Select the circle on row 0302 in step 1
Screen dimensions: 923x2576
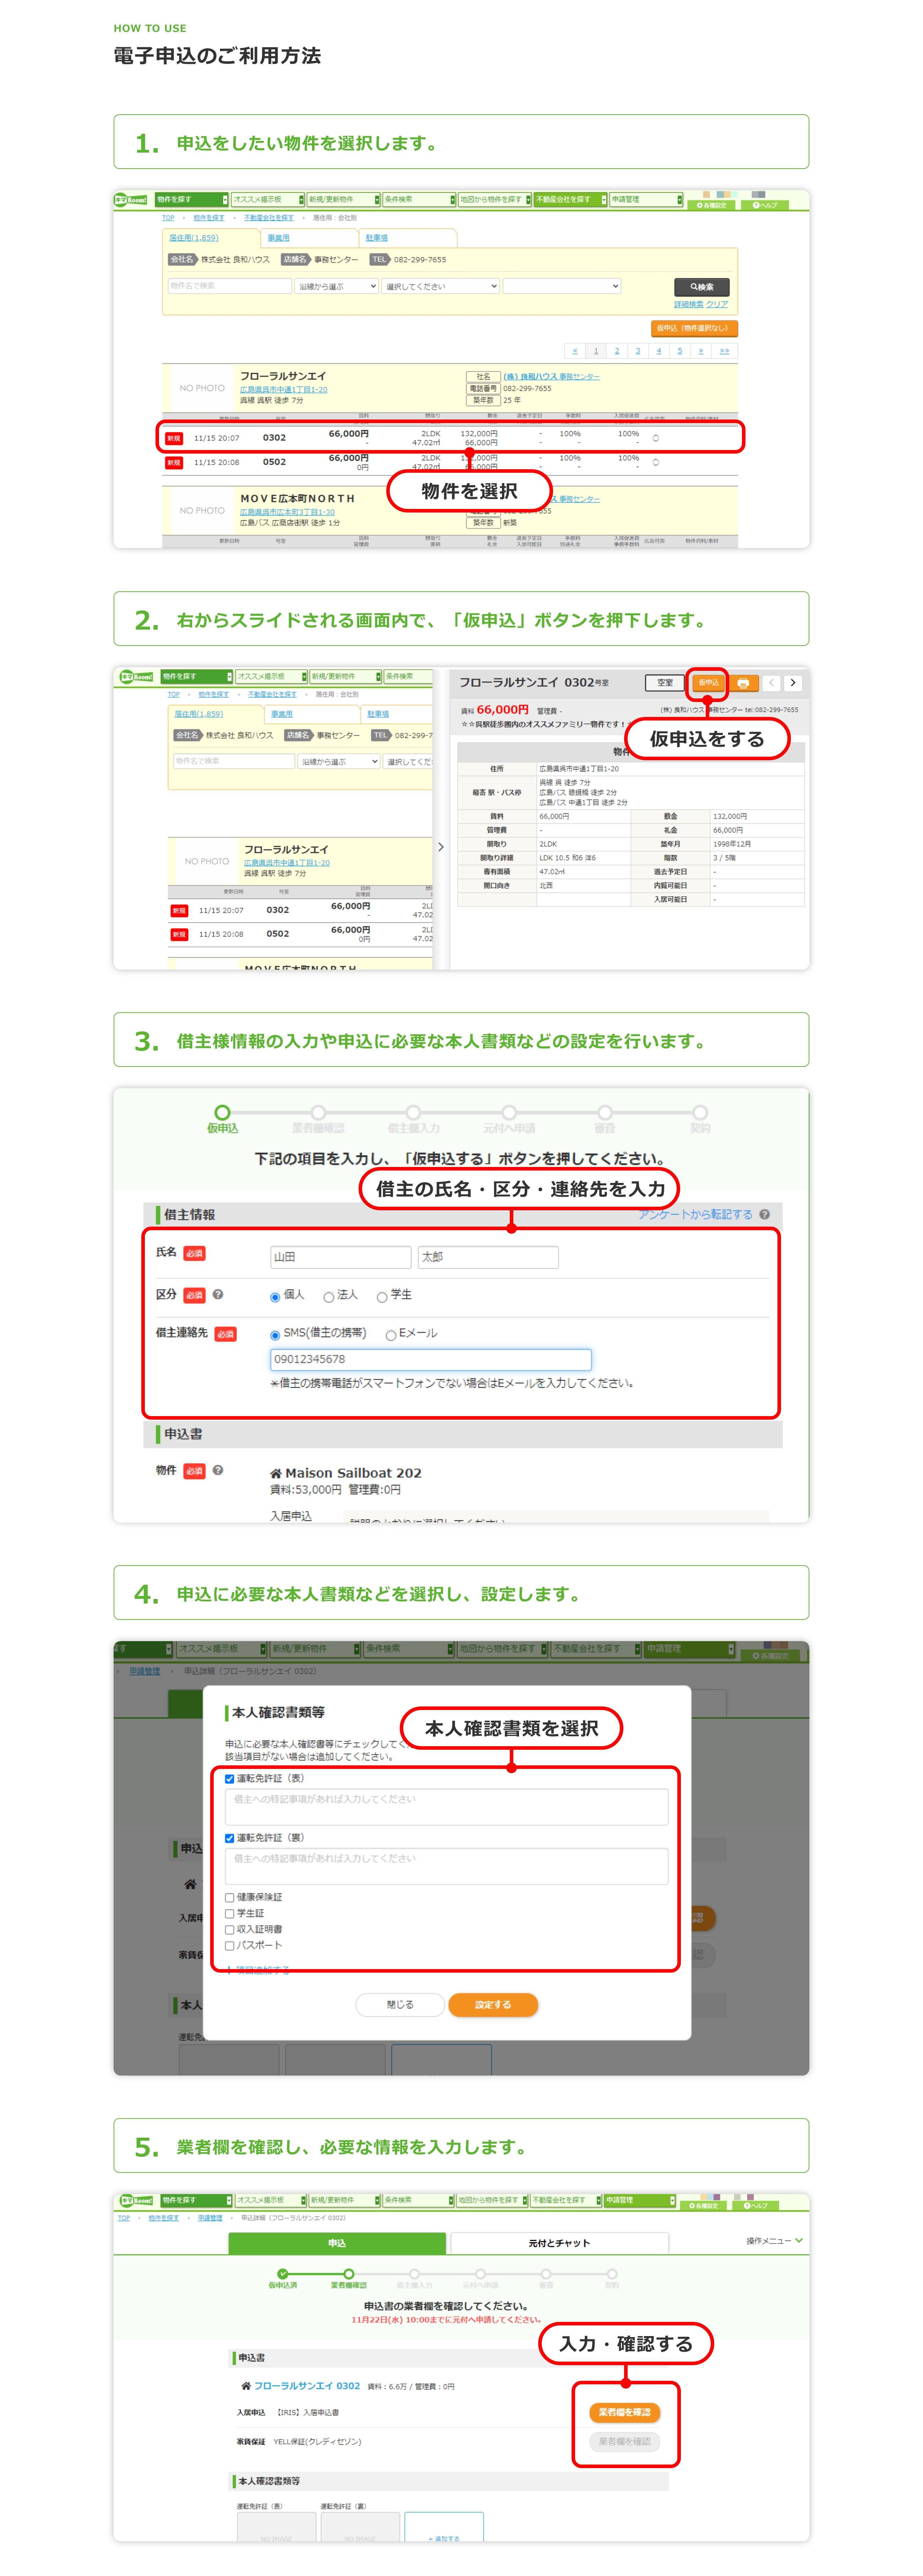pos(656,438)
